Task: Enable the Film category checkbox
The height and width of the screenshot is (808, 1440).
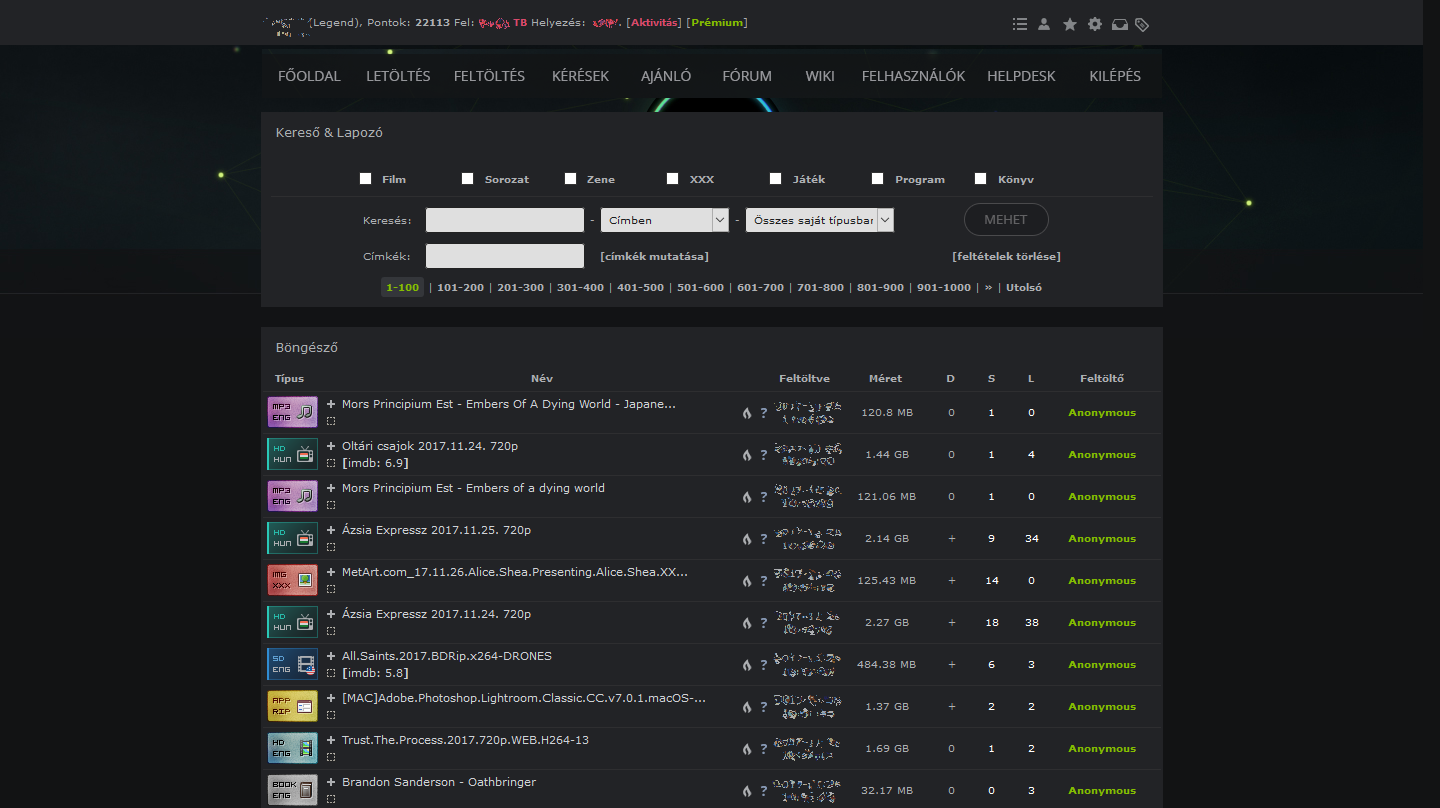Action: [365, 179]
